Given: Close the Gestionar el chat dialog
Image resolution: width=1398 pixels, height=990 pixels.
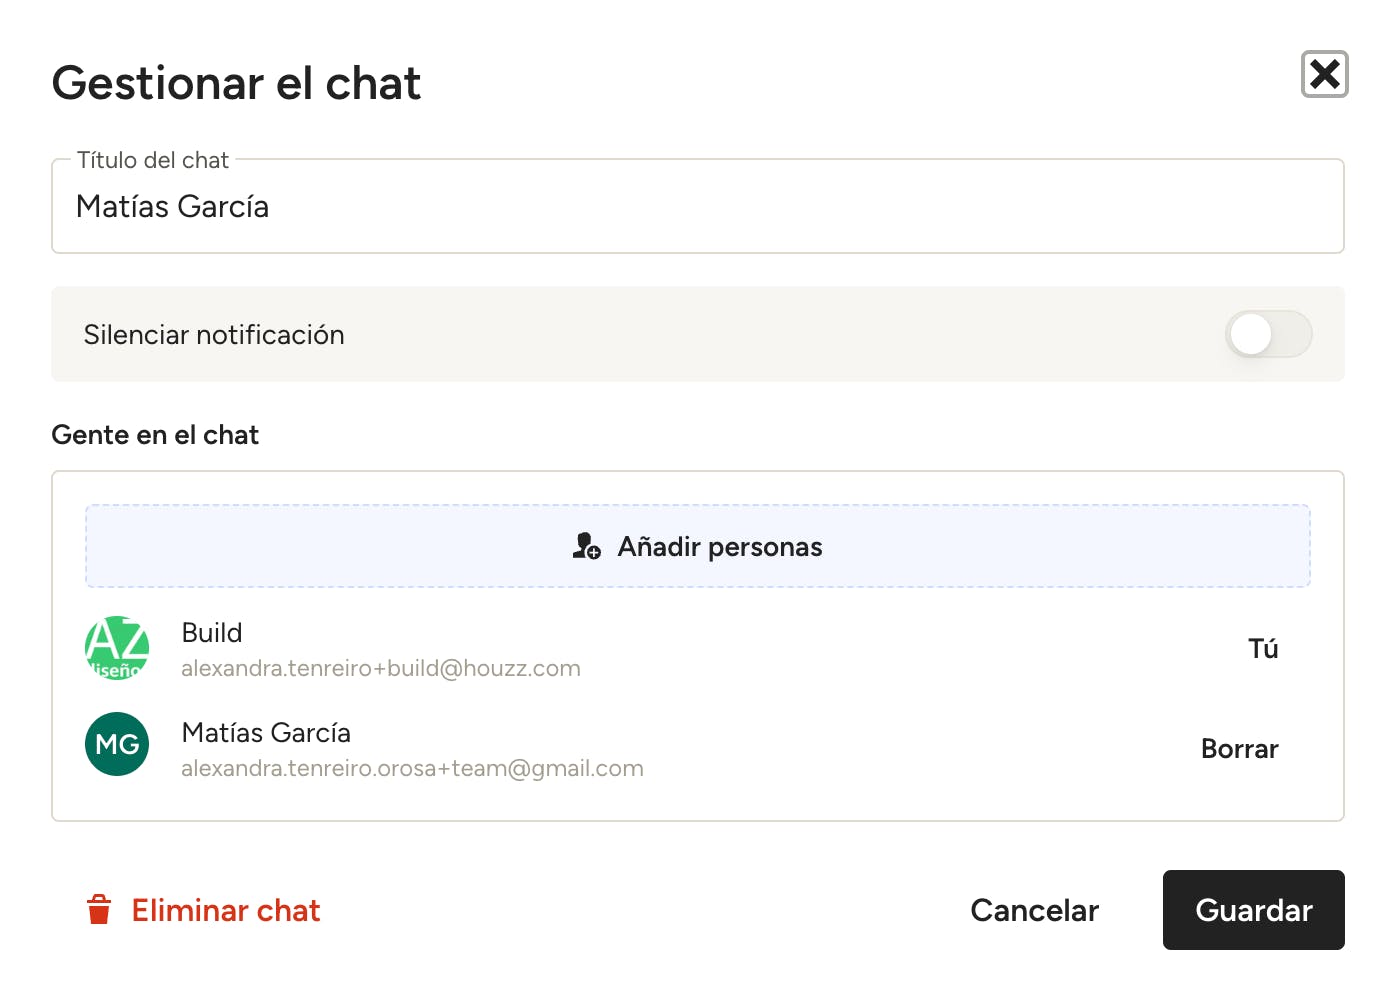Looking at the screenshot, I should (x=1324, y=74).
